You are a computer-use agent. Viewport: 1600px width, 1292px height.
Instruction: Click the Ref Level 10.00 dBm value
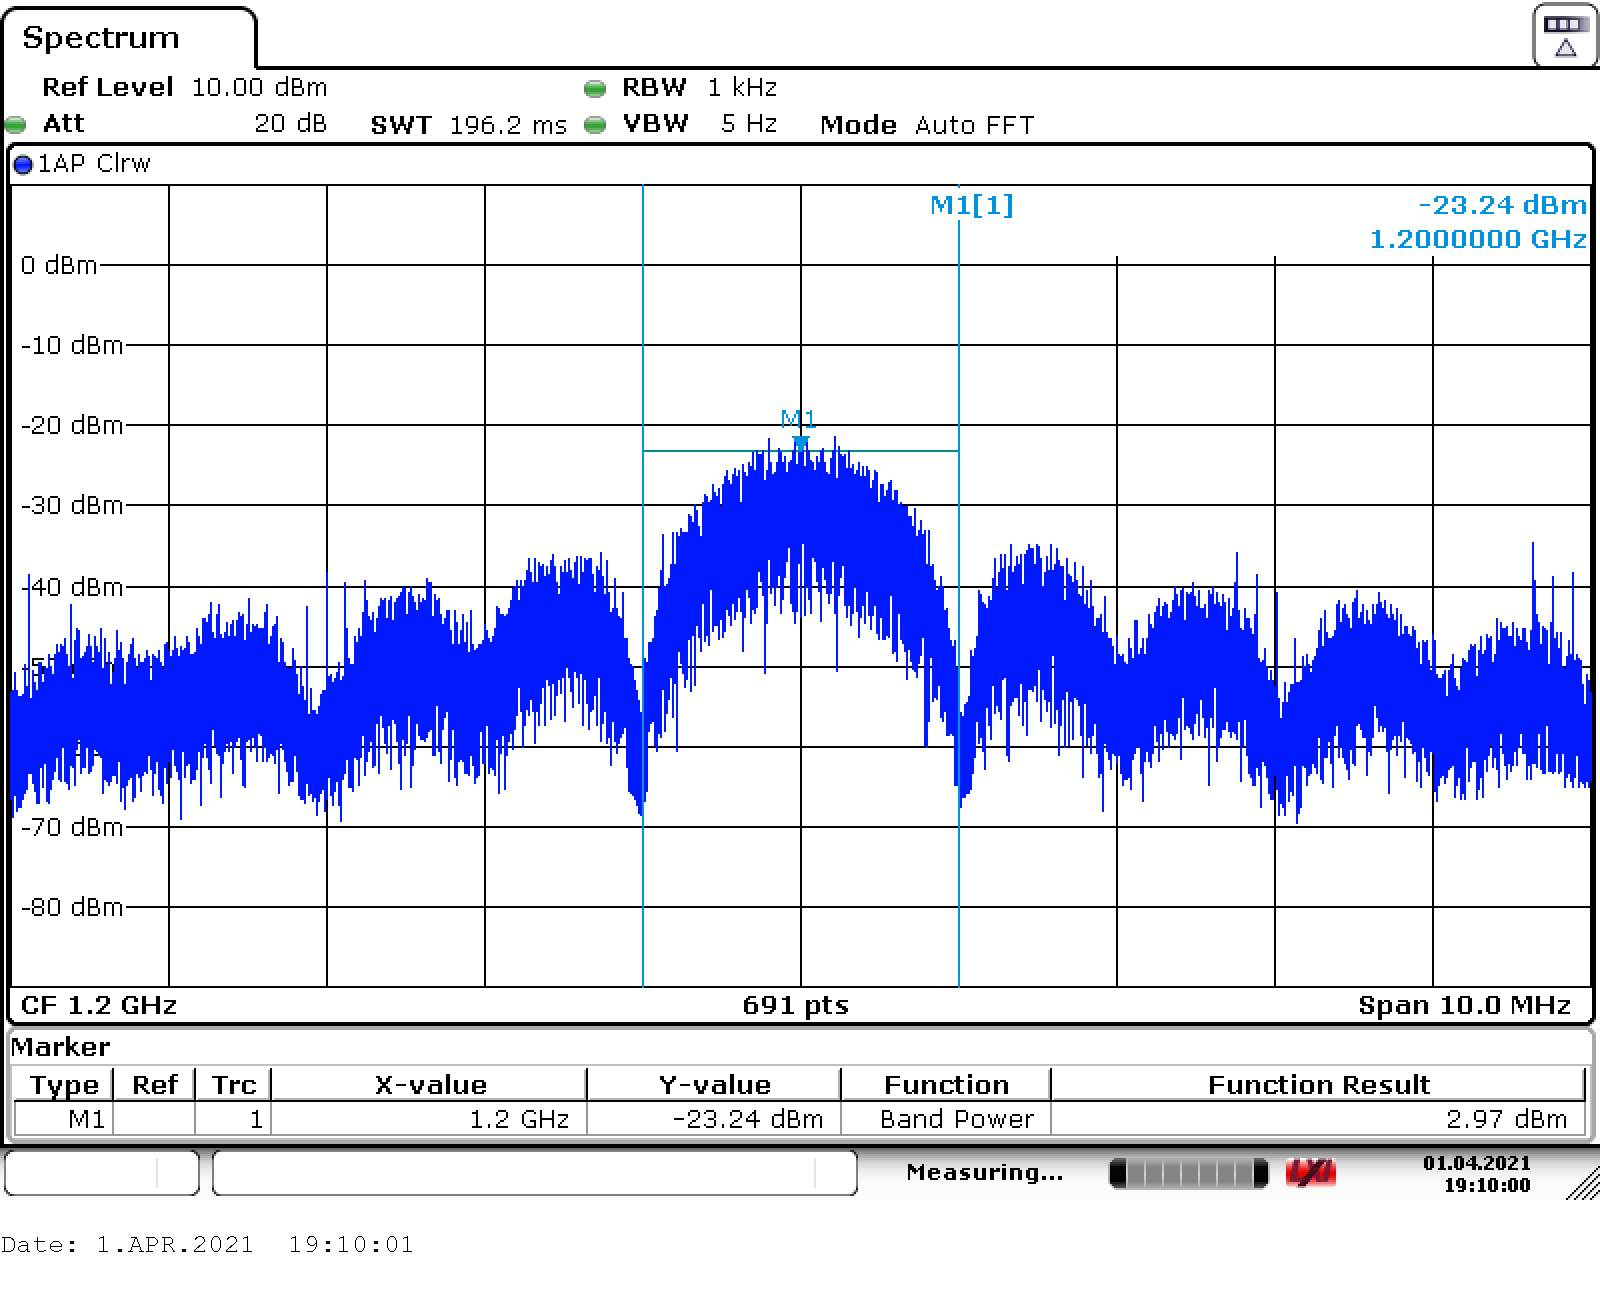pos(258,88)
